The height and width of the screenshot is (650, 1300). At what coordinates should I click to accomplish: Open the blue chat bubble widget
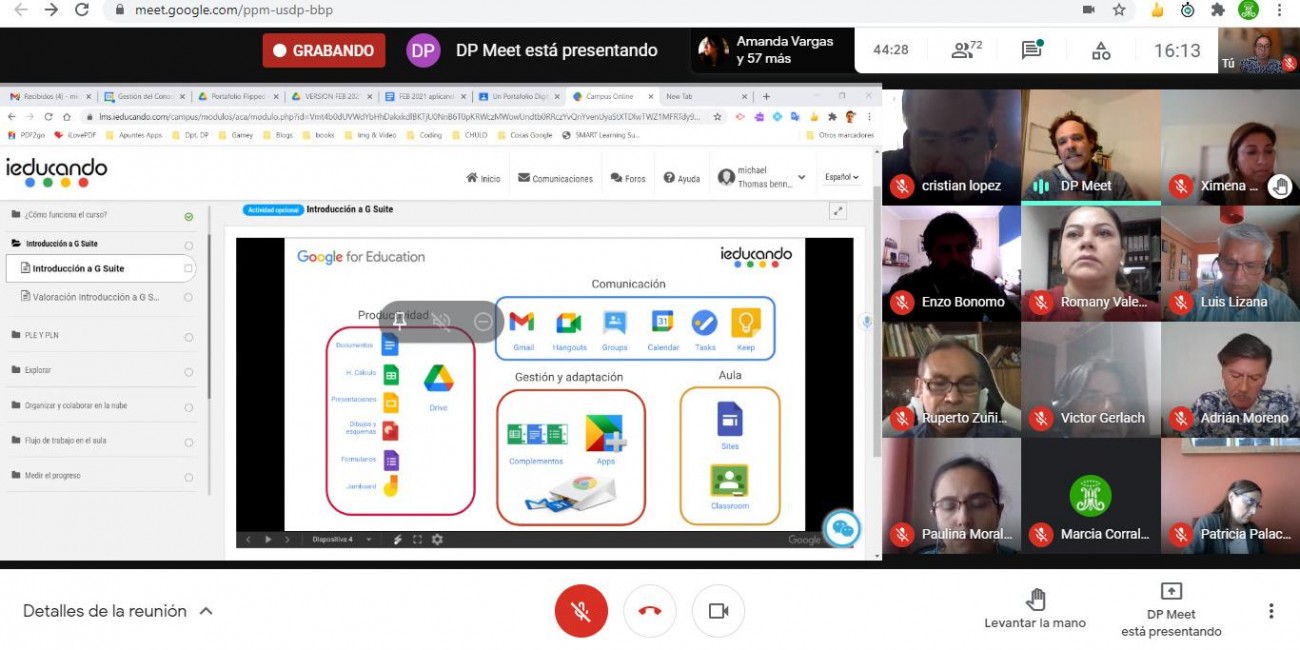point(842,529)
